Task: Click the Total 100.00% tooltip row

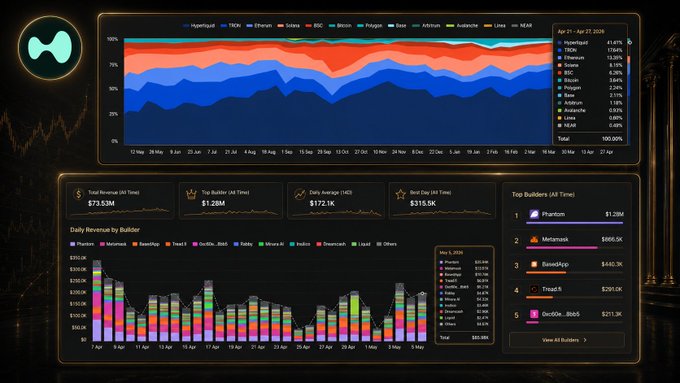Action: coord(590,139)
